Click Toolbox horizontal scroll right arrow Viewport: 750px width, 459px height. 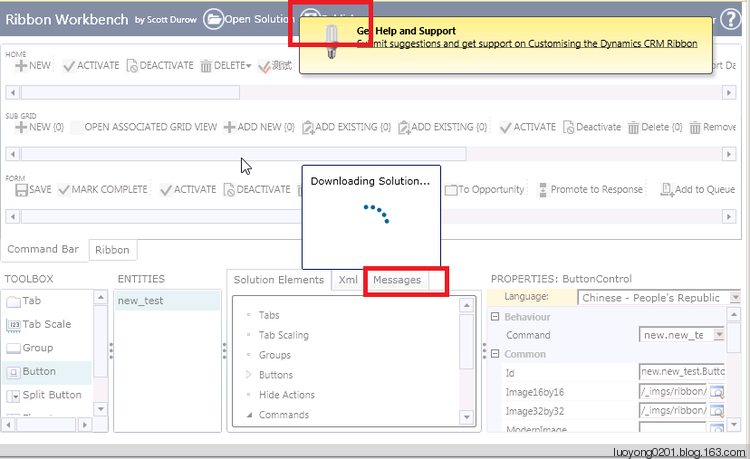[x=85, y=424]
